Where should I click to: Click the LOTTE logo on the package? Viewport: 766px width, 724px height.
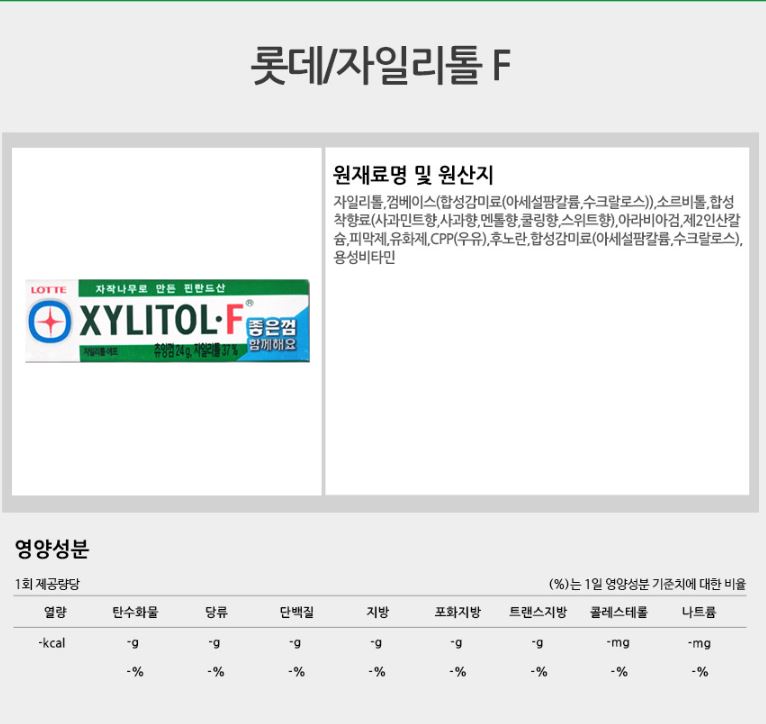tap(48, 290)
